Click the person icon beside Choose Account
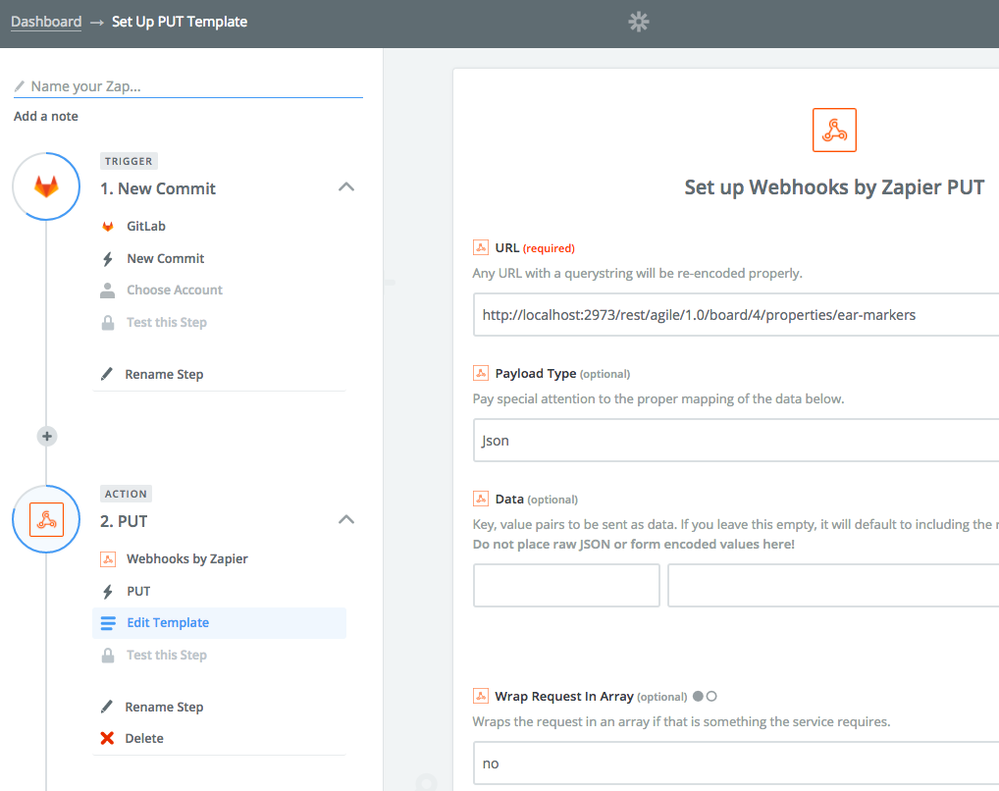The height and width of the screenshot is (791, 999). coord(108,290)
